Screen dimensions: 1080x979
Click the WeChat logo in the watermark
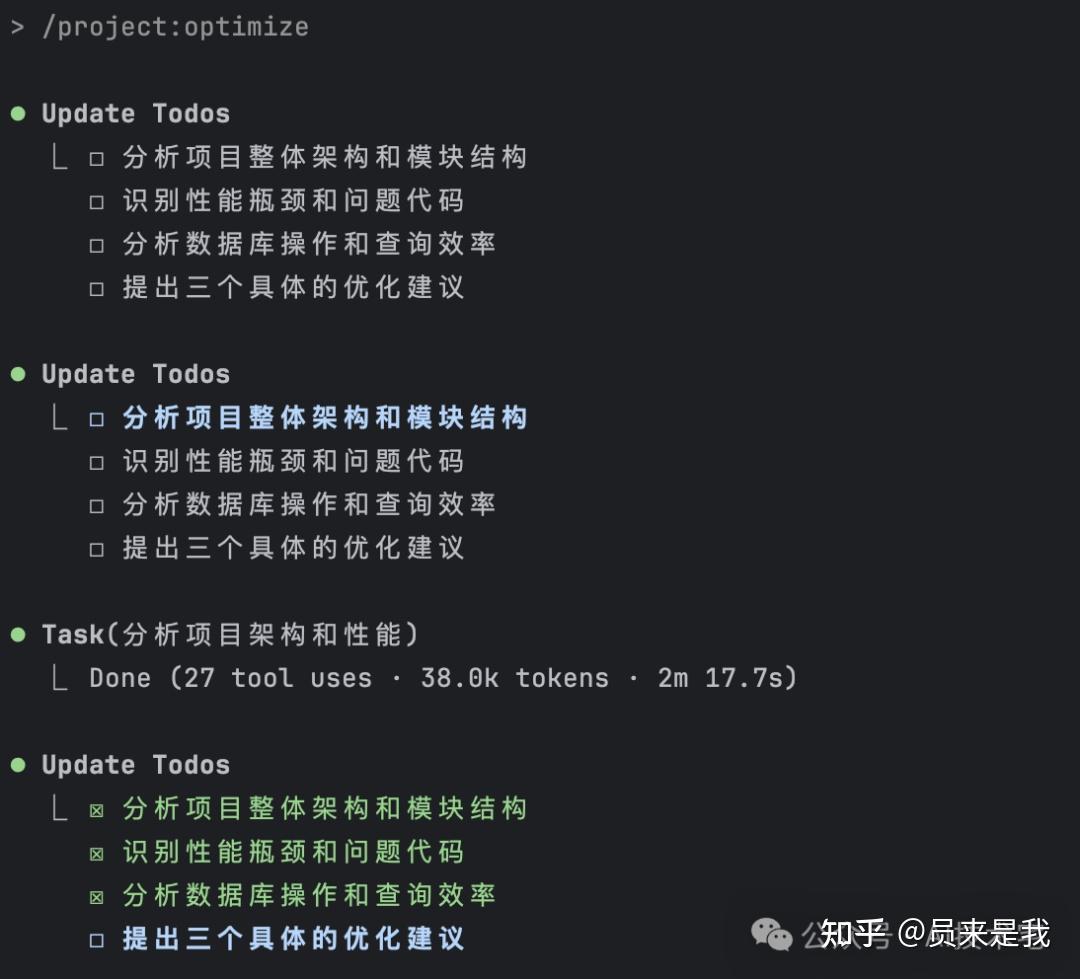pos(771,935)
